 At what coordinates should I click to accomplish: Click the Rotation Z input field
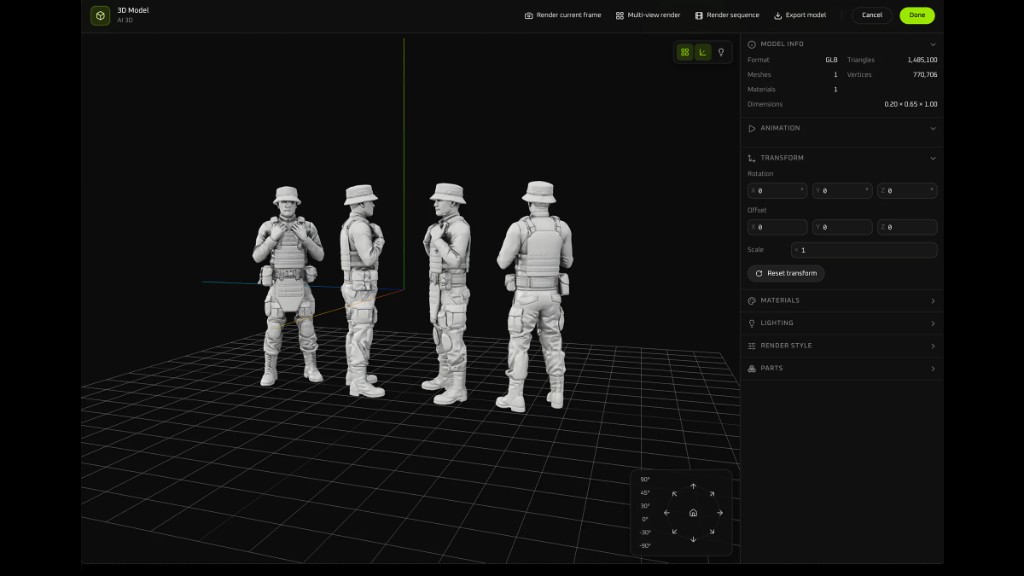(907, 191)
